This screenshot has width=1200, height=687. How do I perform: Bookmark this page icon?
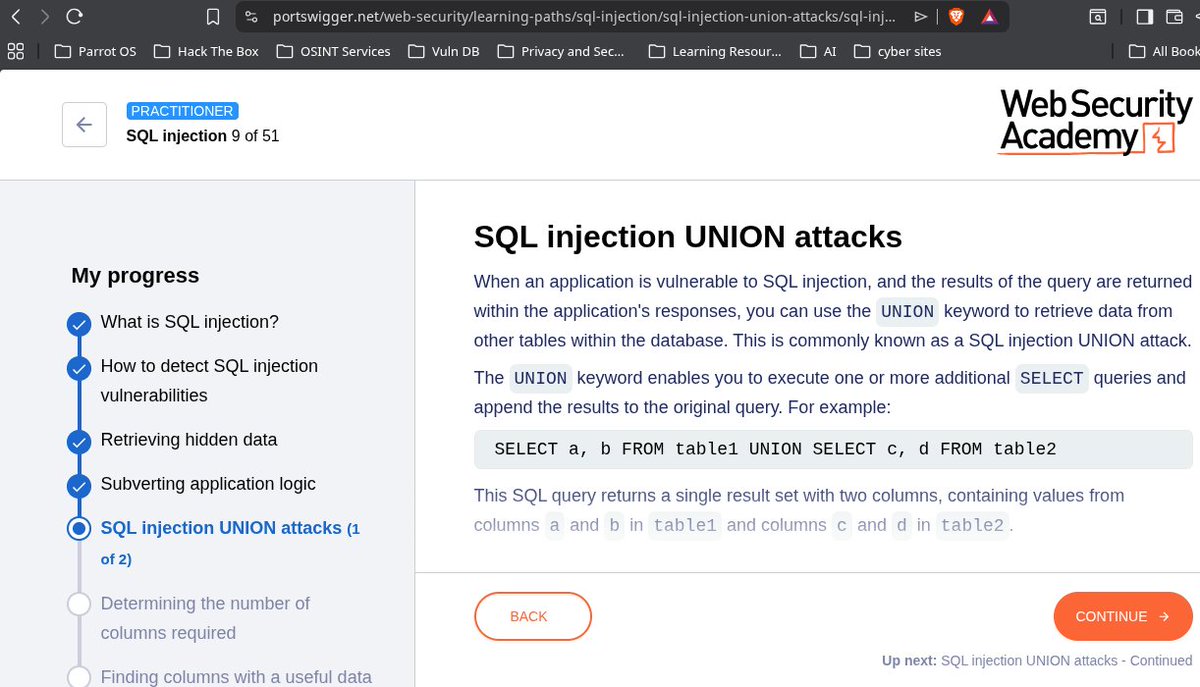(212, 17)
